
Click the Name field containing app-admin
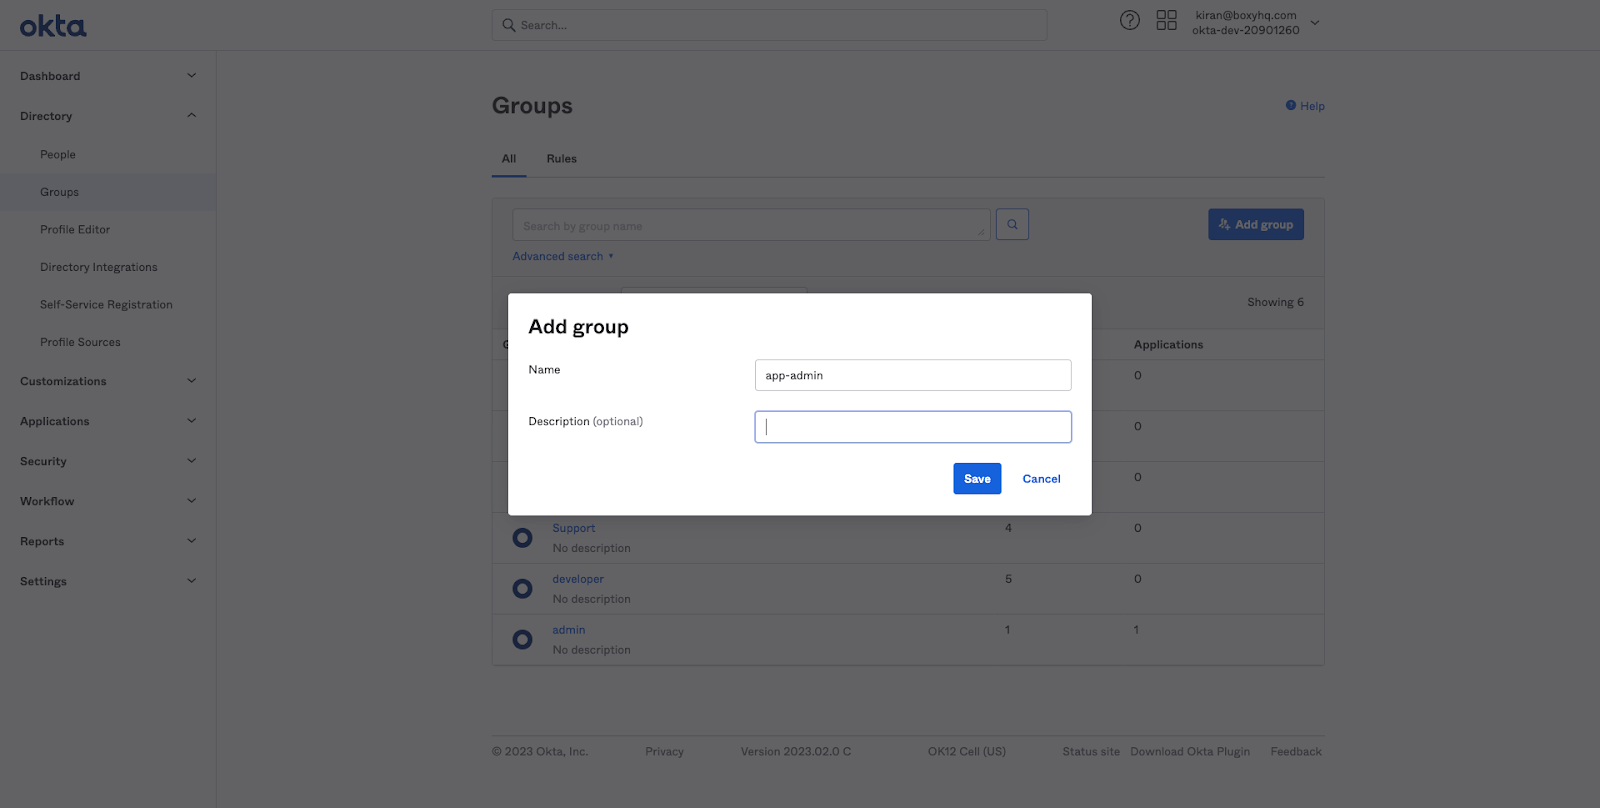pyautogui.click(x=912, y=376)
